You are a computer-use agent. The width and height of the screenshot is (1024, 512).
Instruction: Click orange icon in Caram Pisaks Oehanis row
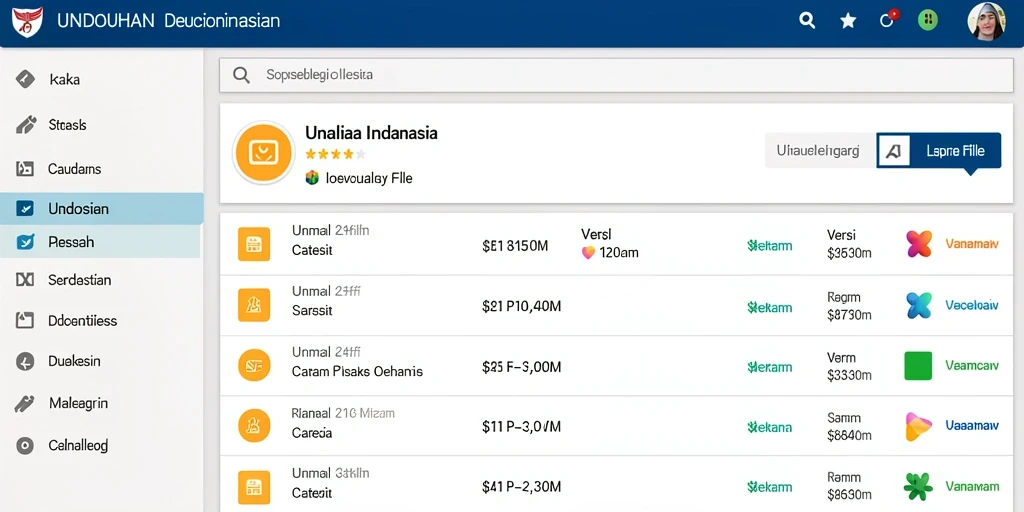click(253, 365)
